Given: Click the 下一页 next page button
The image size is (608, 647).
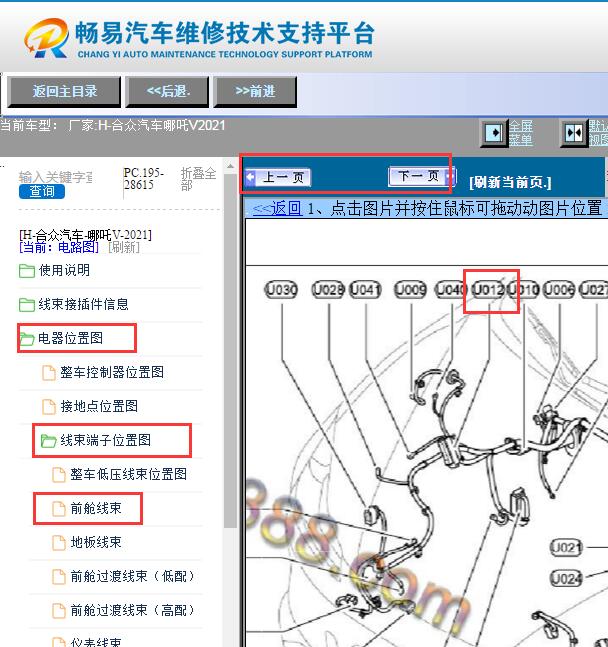Looking at the screenshot, I should tap(422, 176).
